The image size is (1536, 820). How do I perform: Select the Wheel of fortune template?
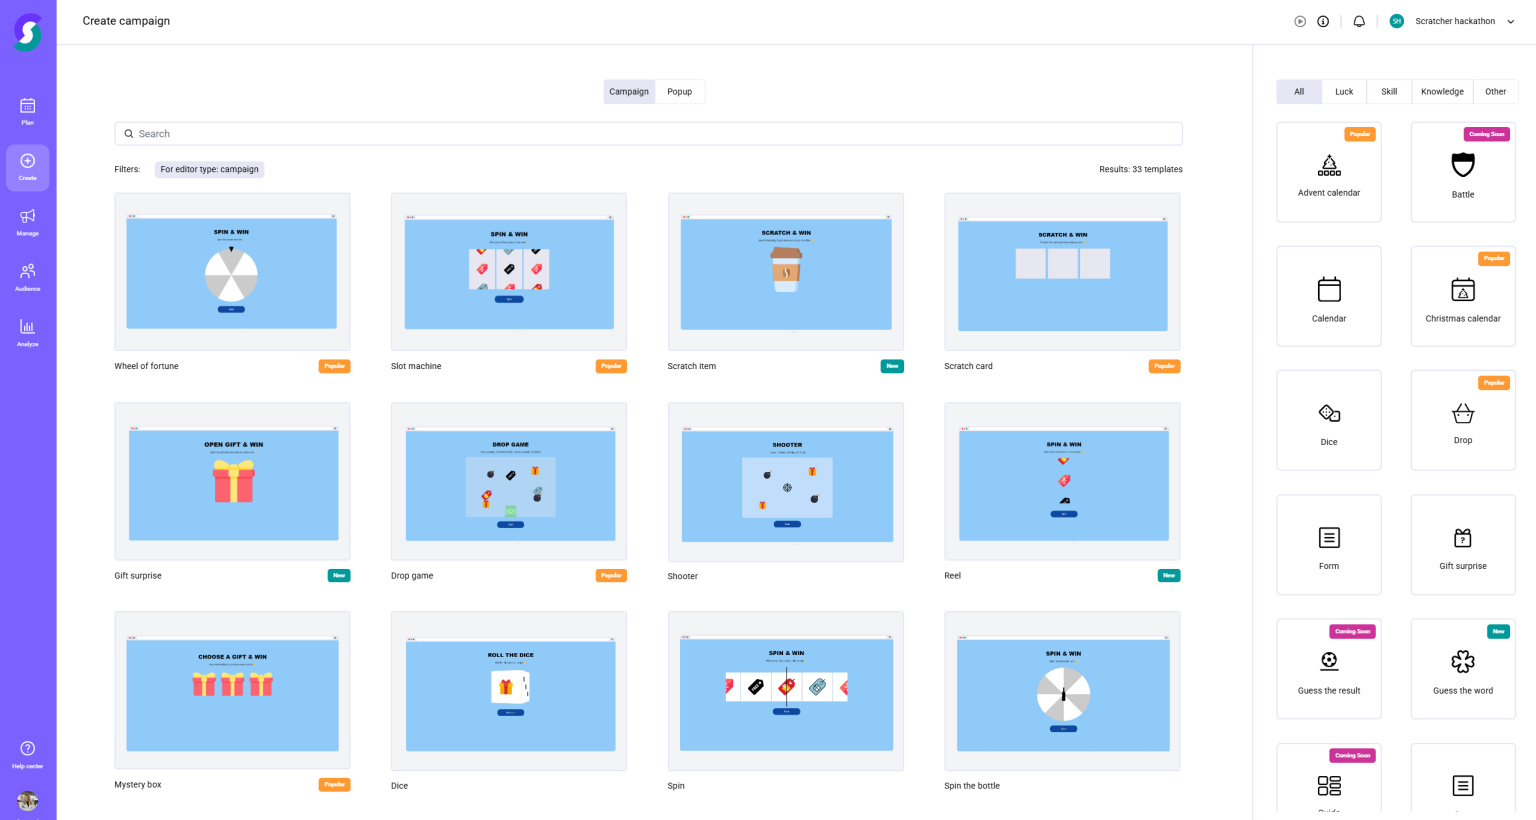click(x=232, y=271)
